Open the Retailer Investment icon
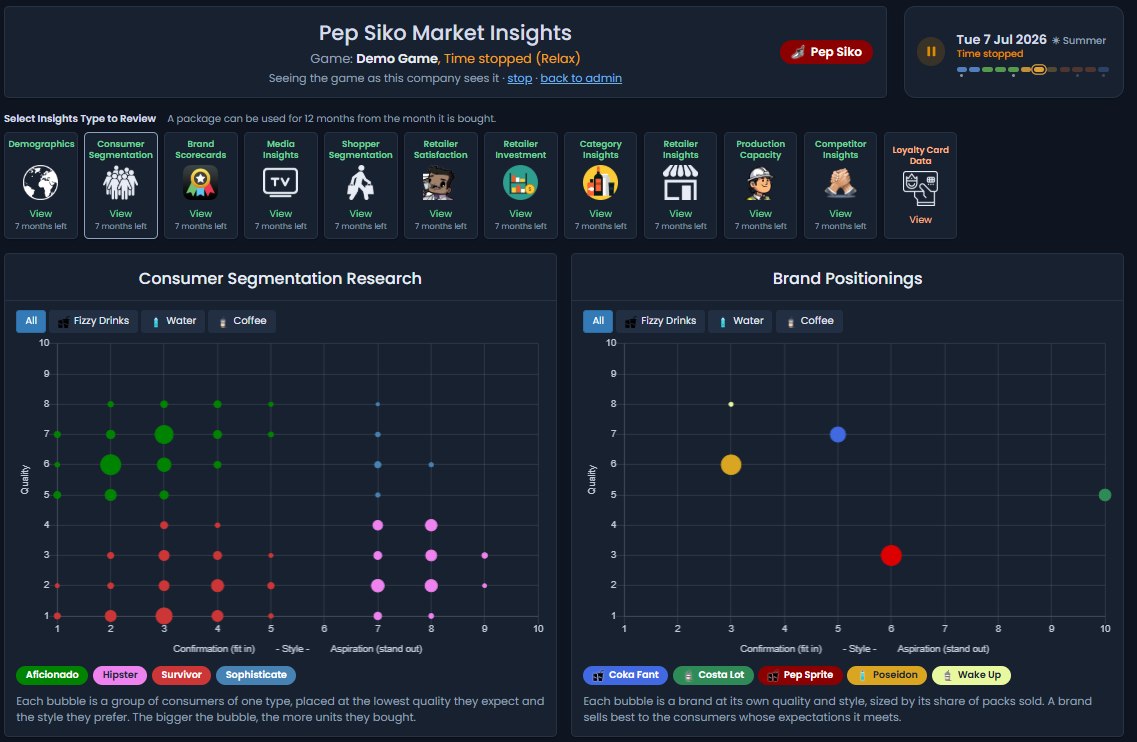Viewport: 1137px width, 742px height. coord(521,183)
